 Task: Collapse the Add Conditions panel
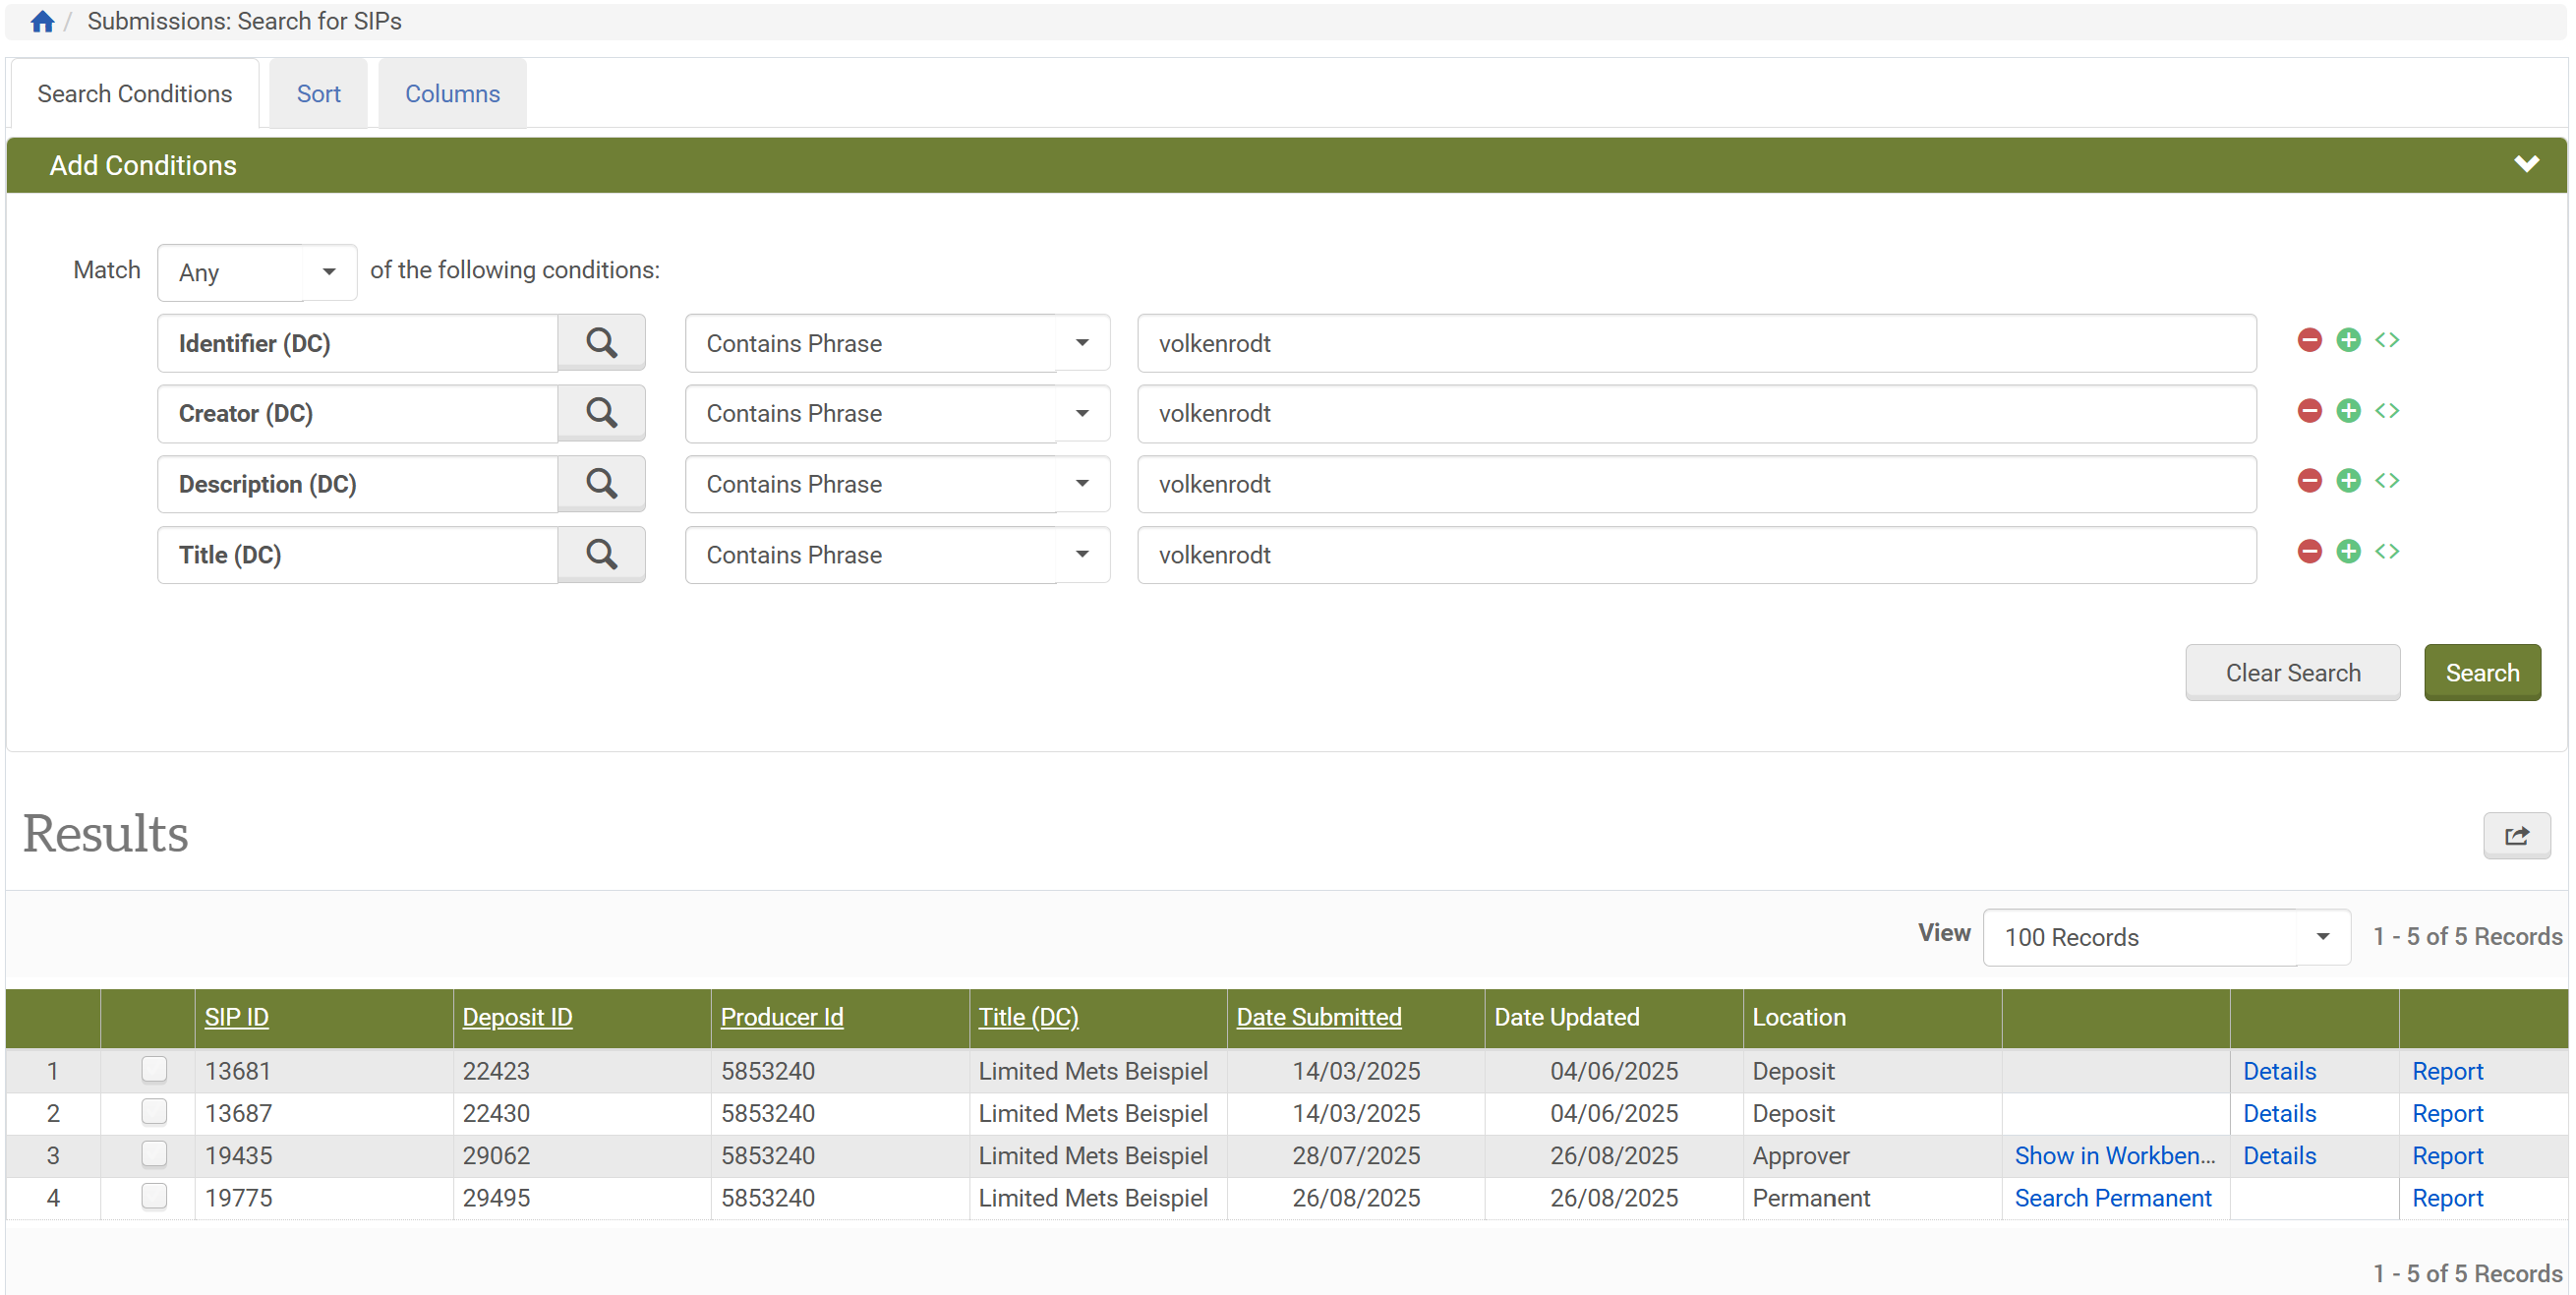[x=2527, y=164]
